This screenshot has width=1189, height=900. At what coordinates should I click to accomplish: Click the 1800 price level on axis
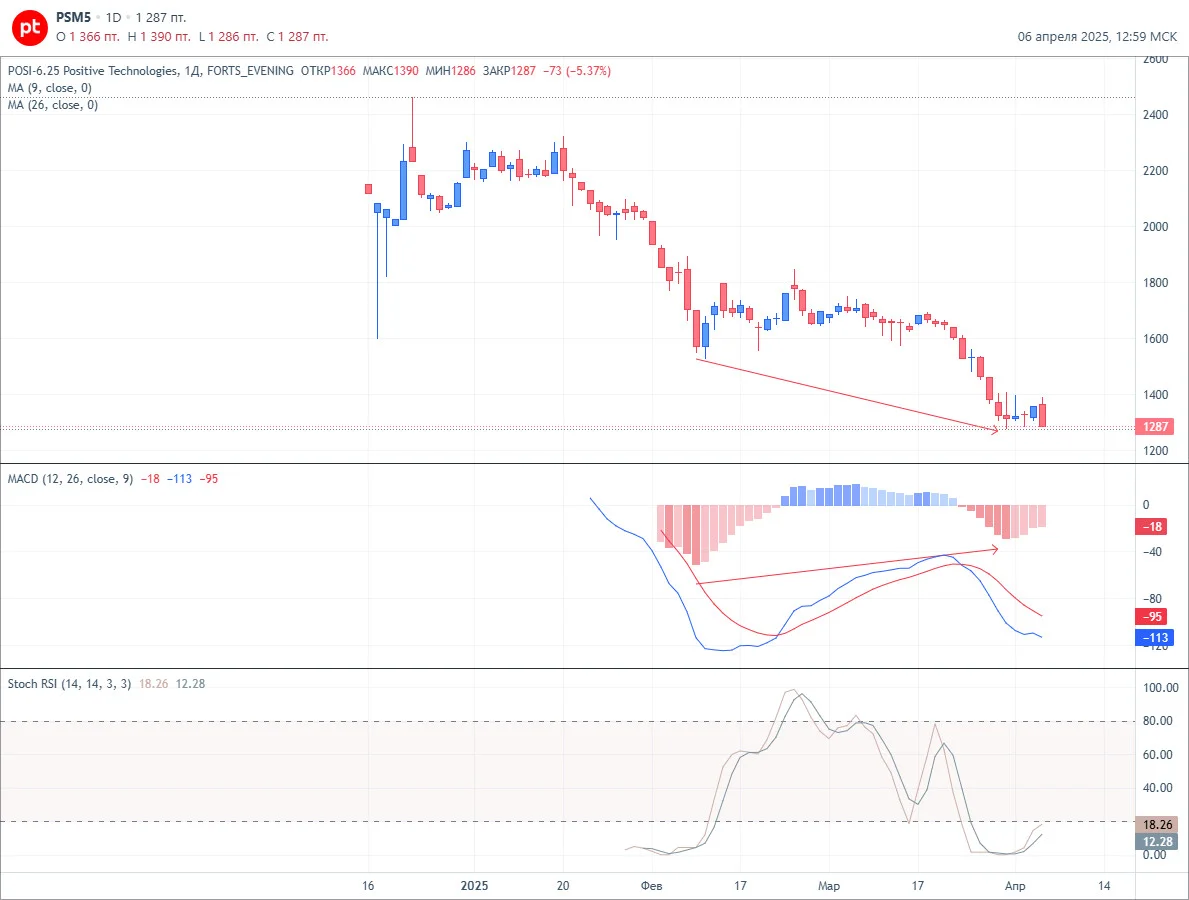[1156, 283]
